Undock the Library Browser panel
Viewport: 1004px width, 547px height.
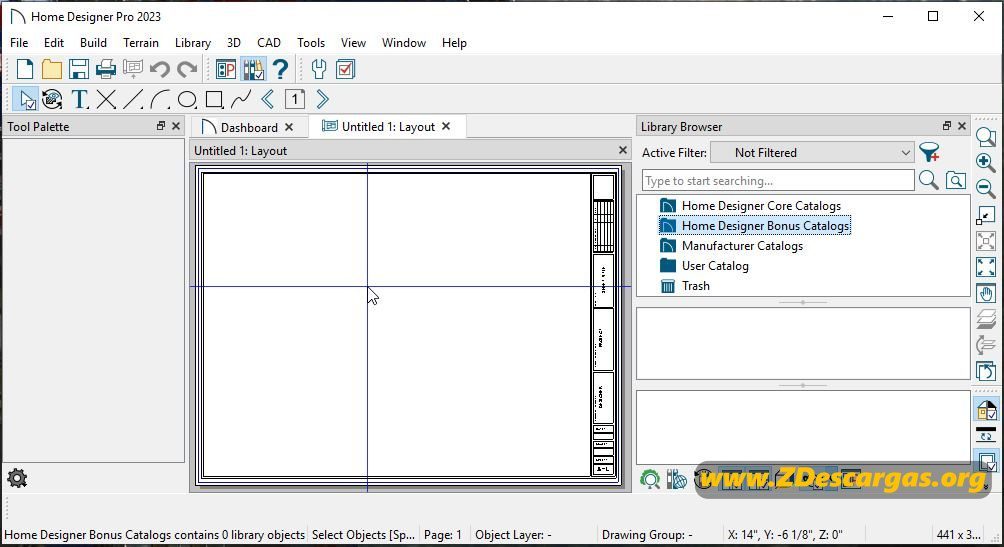click(946, 126)
